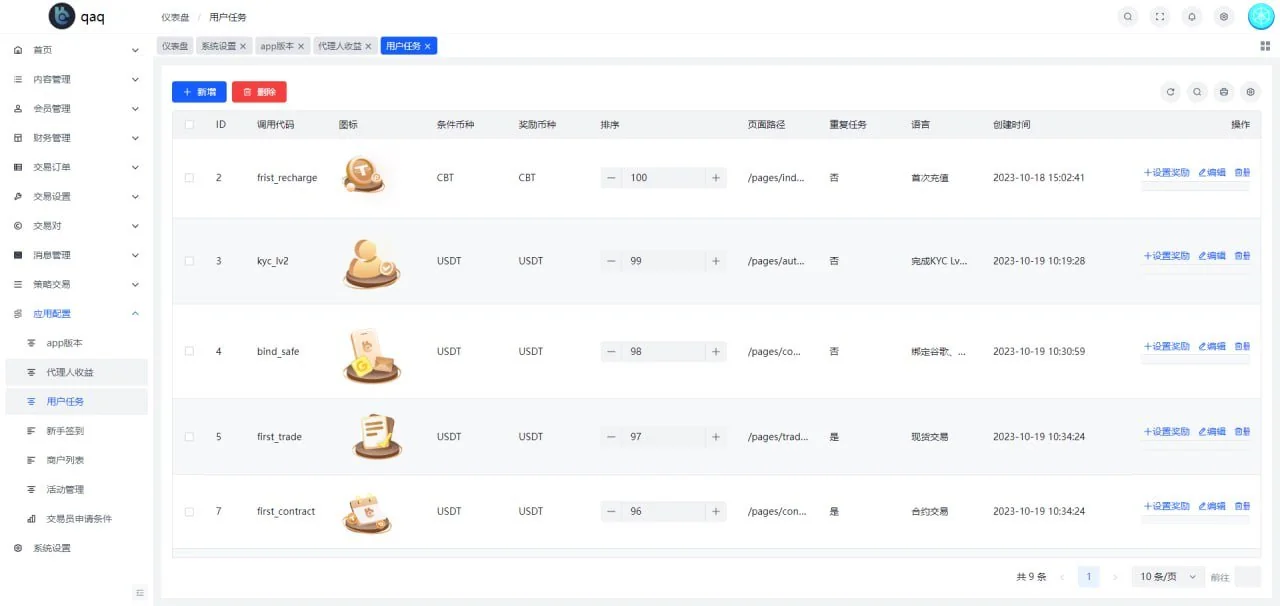Screen dimensions: 1280x606
Task: Click the refresh icon above the table
Action: [1170, 92]
